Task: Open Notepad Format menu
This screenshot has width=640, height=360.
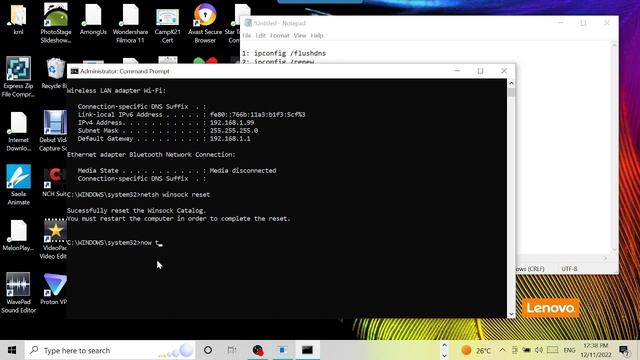Action: click(x=280, y=36)
